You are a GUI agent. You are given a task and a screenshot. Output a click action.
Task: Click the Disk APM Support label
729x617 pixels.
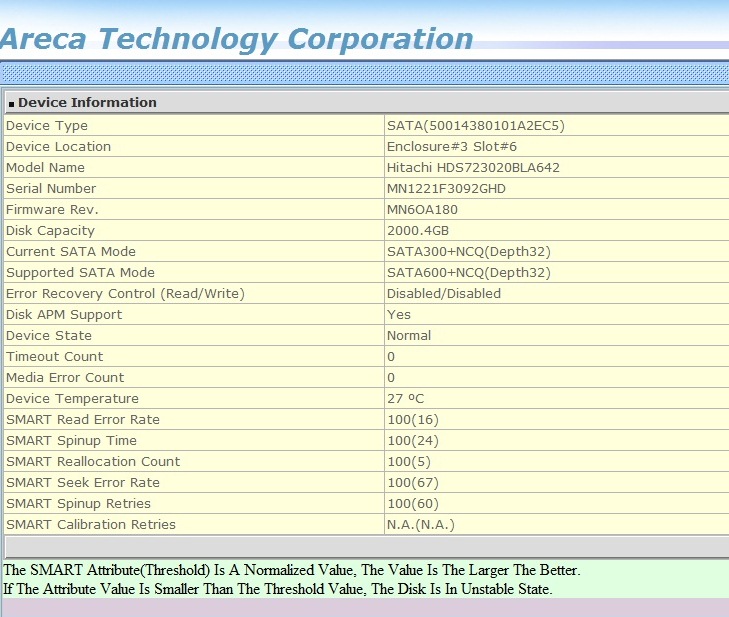[64, 314]
